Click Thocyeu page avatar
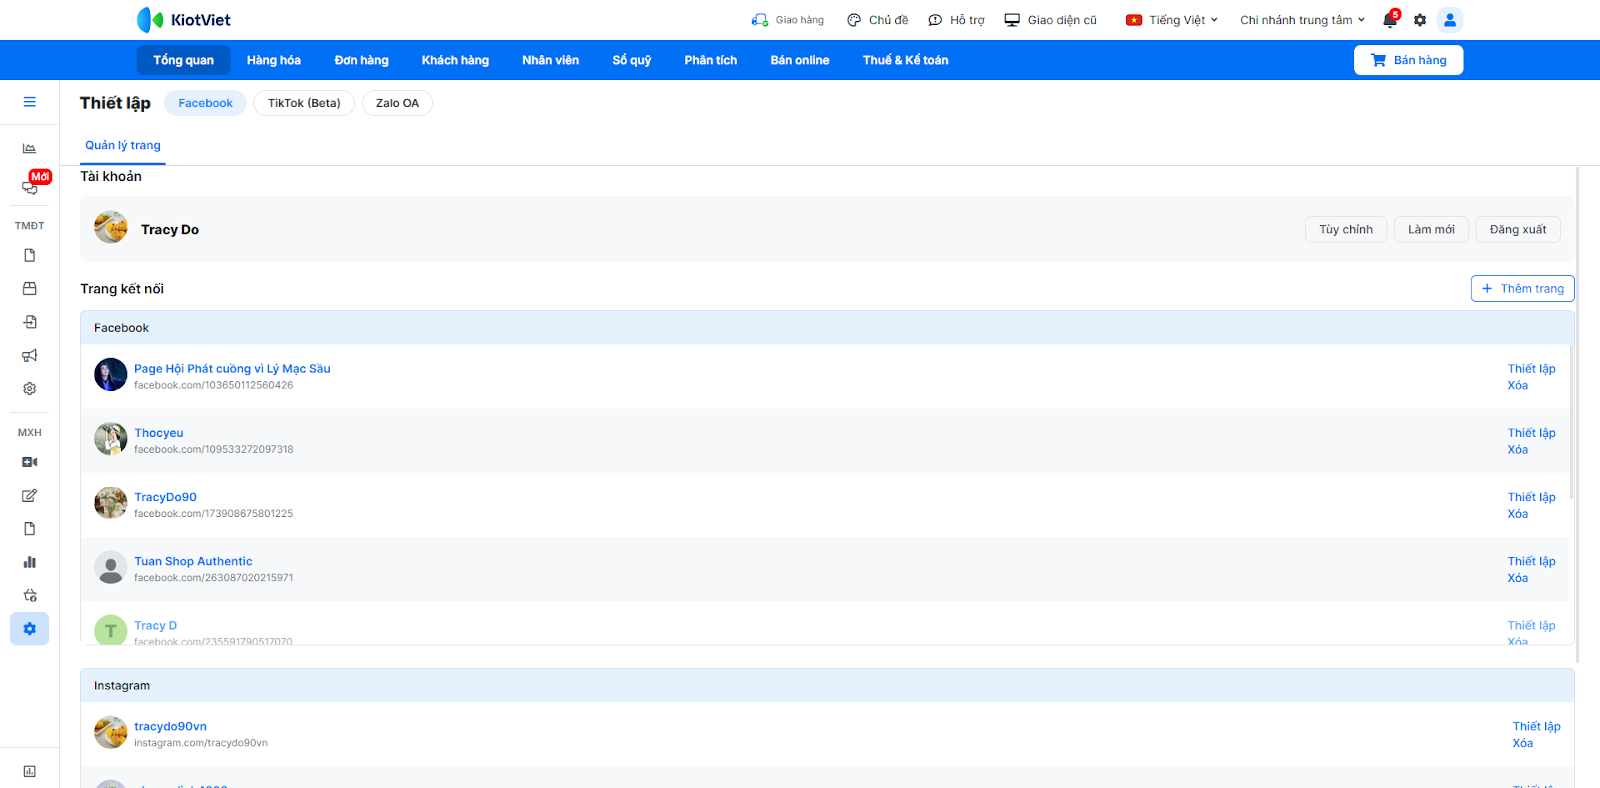Viewport: 1600px width, 788px height. [x=111, y=439]
